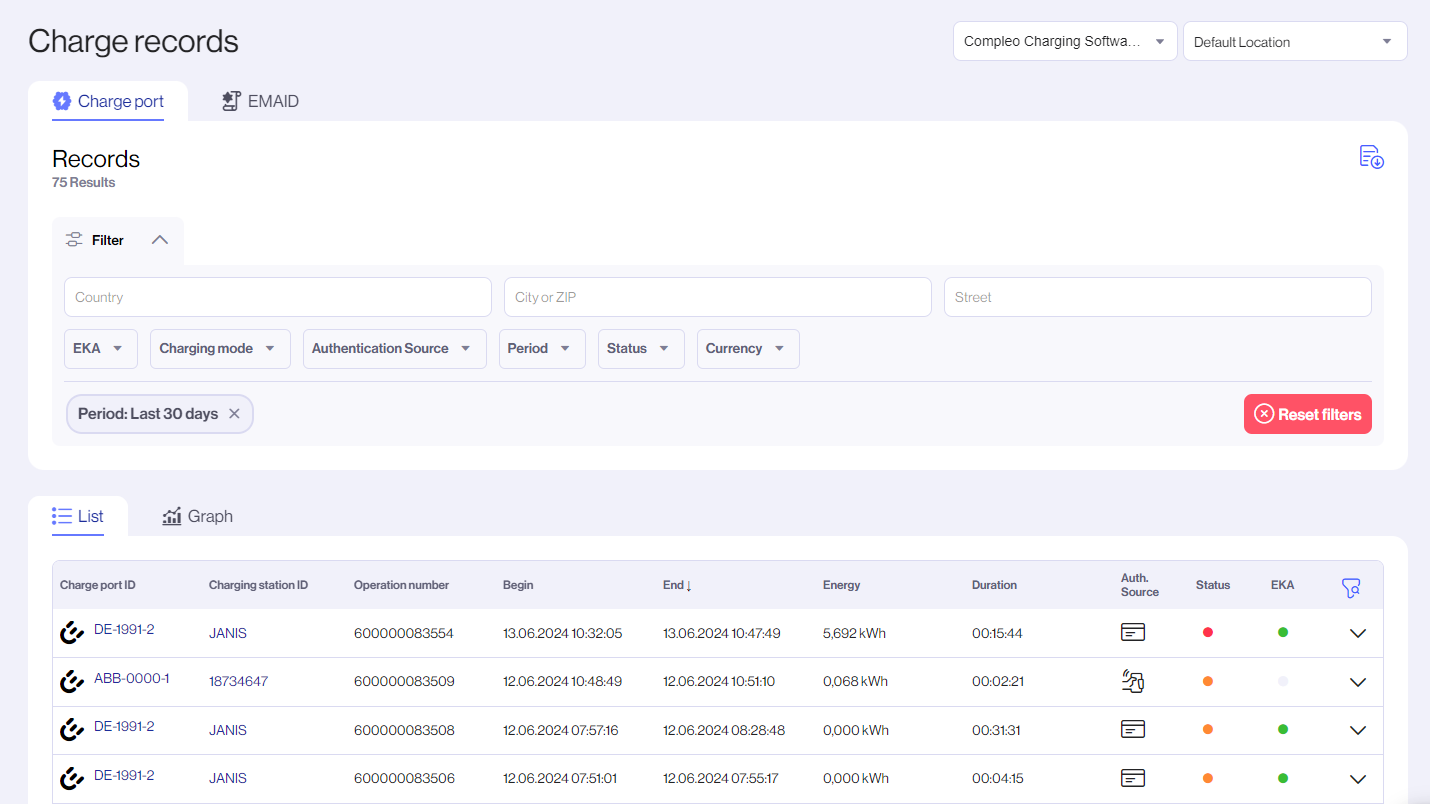Click the Reset filters button
The height and width of the screenshot is (804, 1430).
pos(1307,414)
